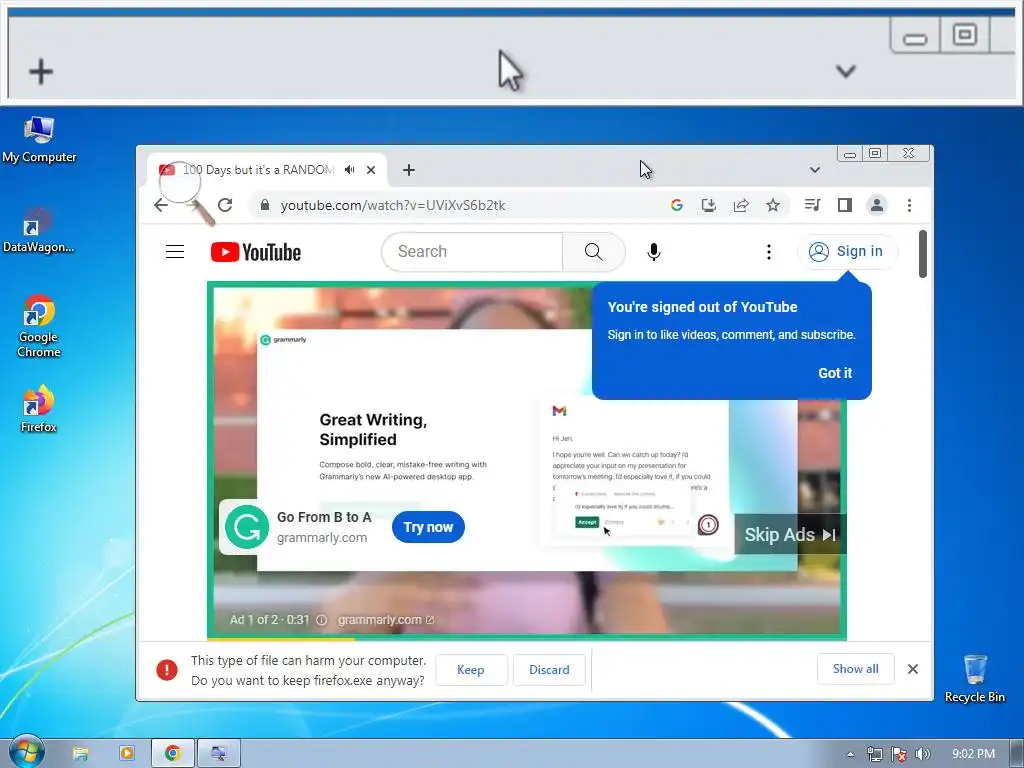Share this page using the share icon
Screen dimensions: 1024x768
tap(741, 205)
